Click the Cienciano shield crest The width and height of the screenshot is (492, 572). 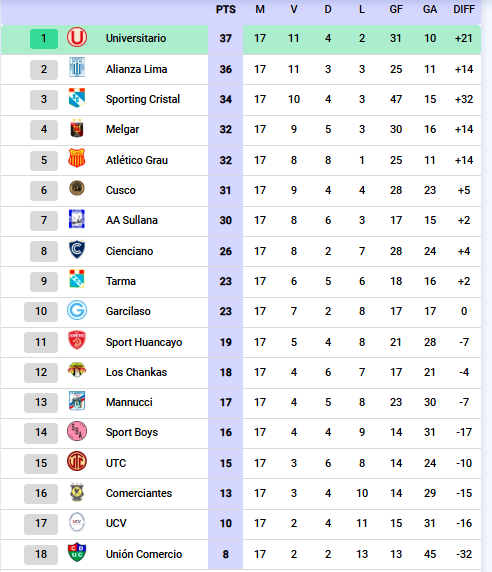pyautogui.click(x=77, y=250)
